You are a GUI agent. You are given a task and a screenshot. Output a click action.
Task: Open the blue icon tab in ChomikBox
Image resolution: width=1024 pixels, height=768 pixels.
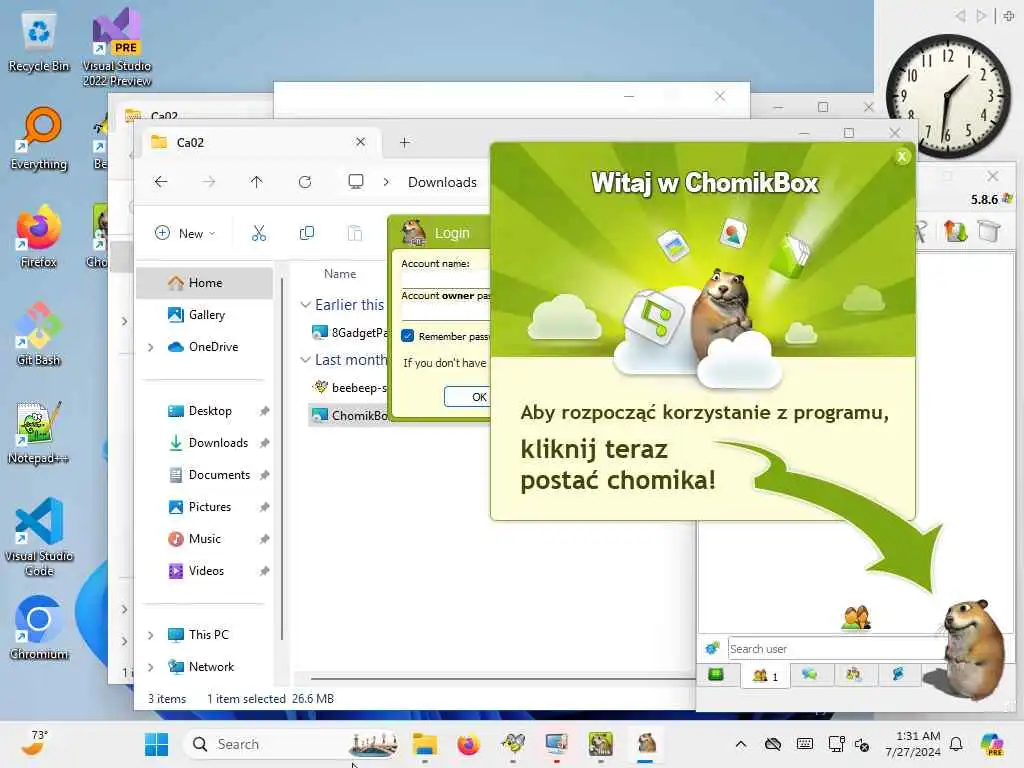[899, 675]
